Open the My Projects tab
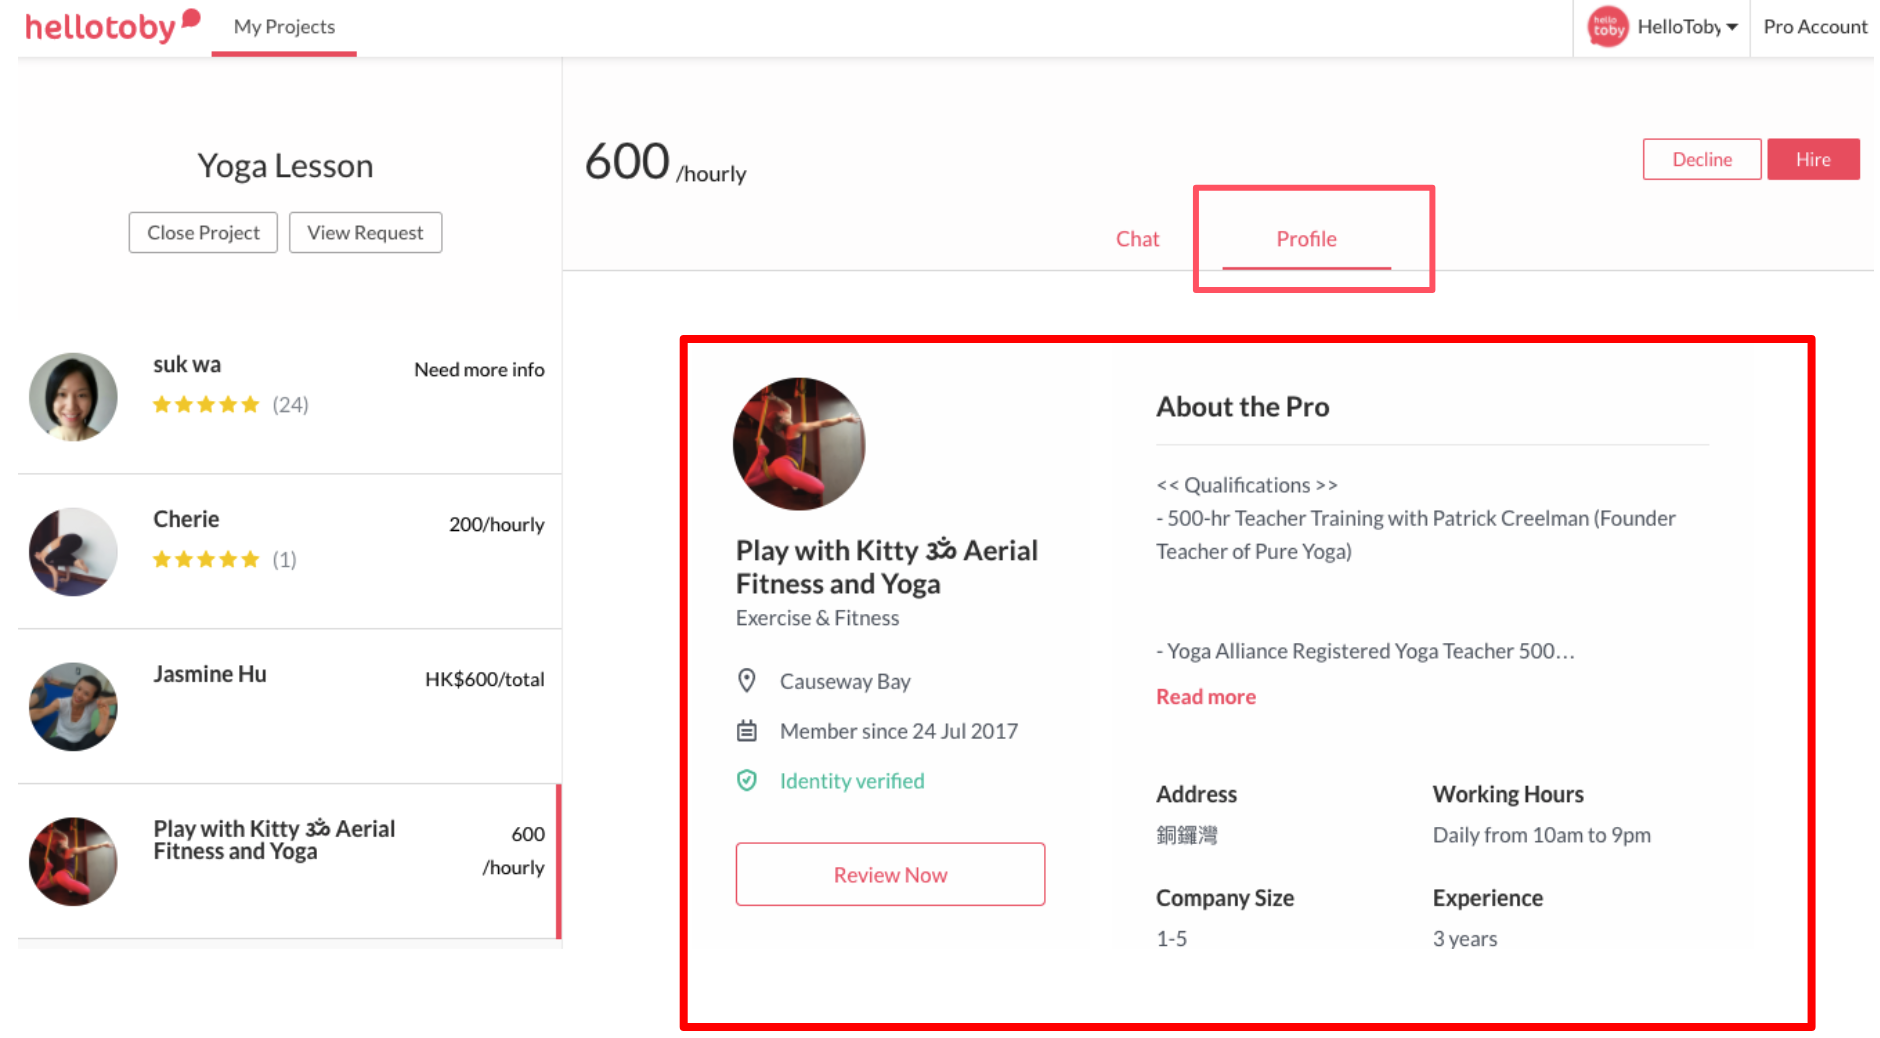Screen dimensions: 1880x1038 (284, 27)
